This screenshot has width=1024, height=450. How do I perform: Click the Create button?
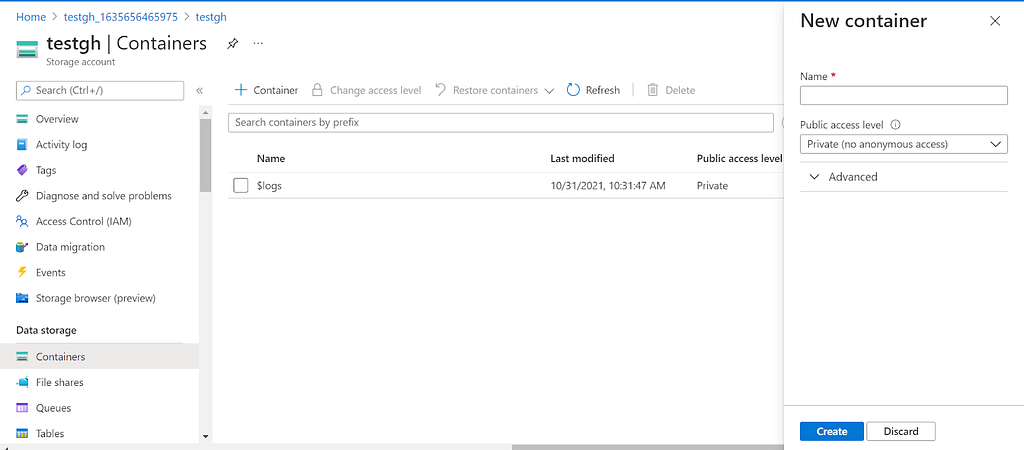pyautogui.click(x=832, y=431)
